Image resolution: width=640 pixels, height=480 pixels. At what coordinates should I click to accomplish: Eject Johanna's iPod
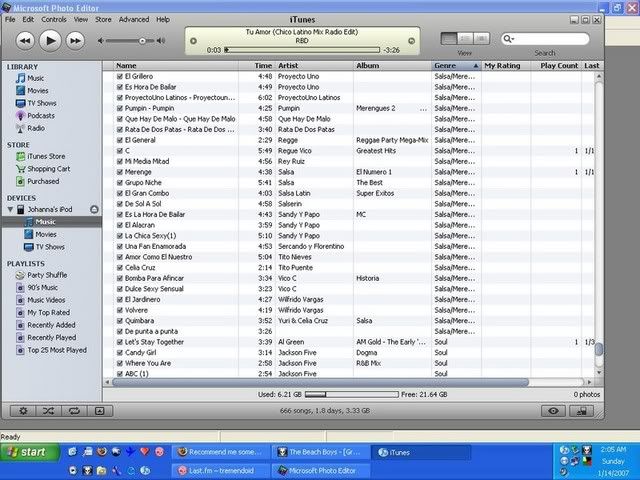click(x=93, y=209)
